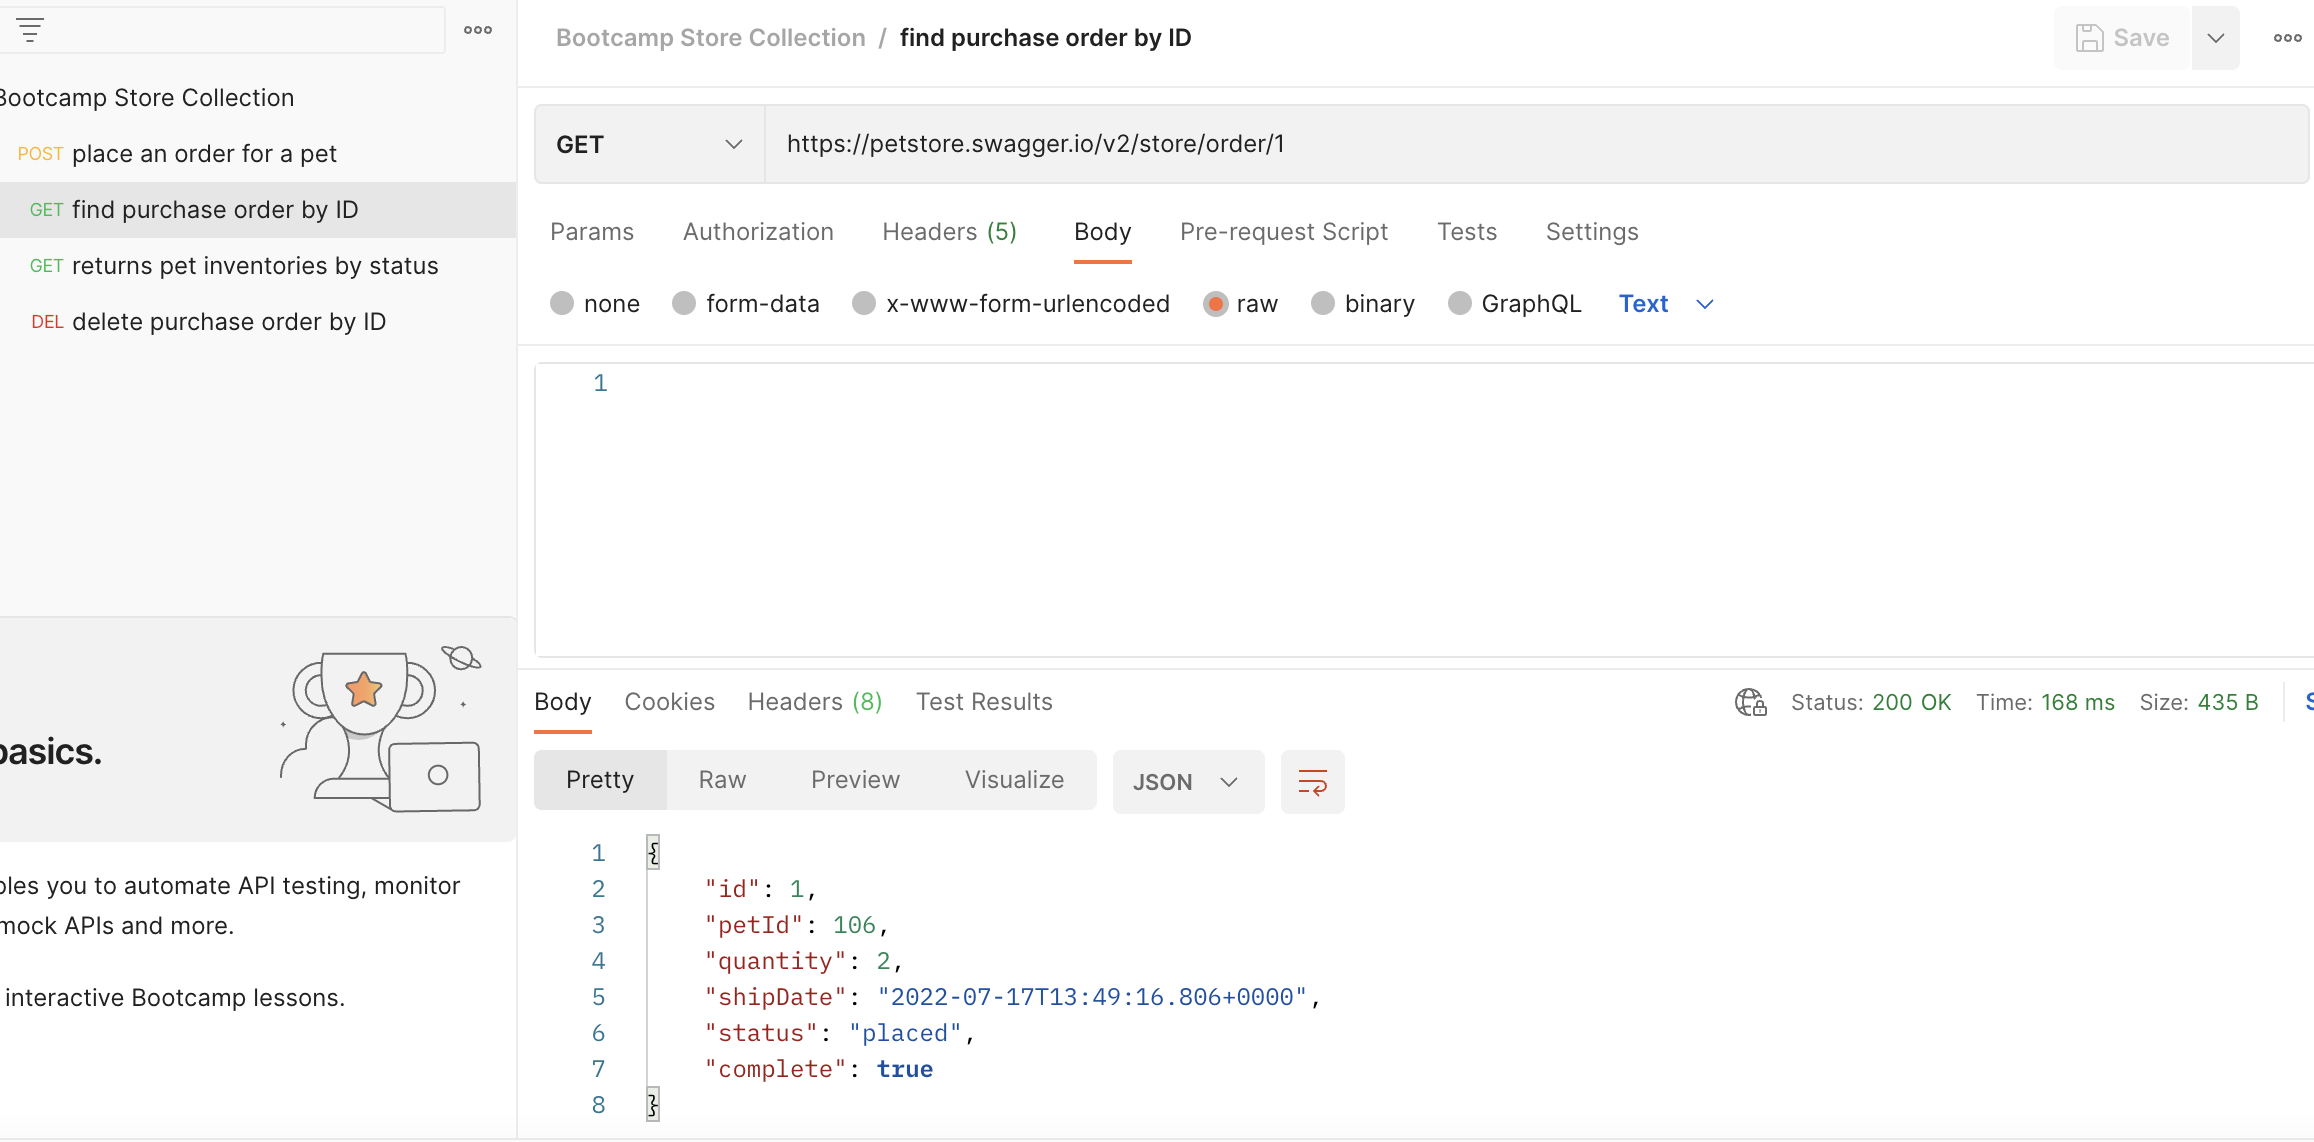Click the Save request button
This screenshot has width=2314, height=1142.
point(2123,38)
